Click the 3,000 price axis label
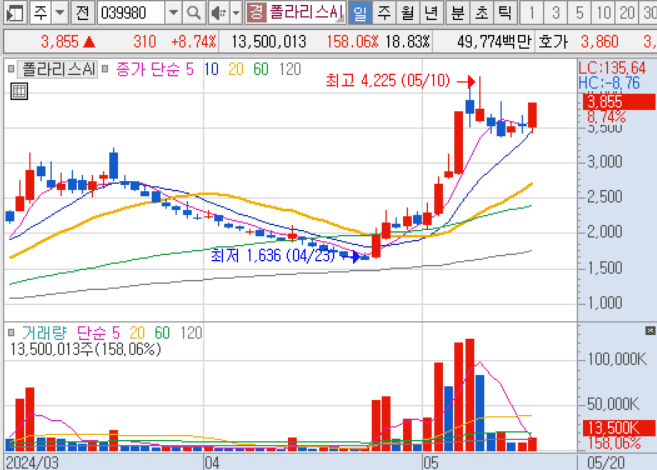Screen dimensions: 657x470 [x=605, y=162]
